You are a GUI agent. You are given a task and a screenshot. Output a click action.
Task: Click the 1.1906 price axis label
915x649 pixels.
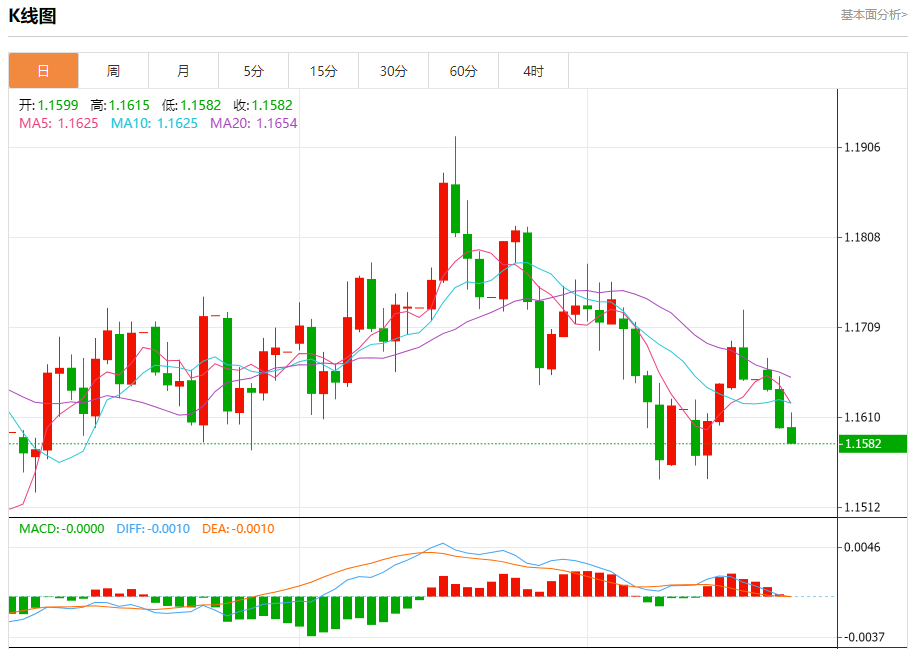click(x=862, y=148)
